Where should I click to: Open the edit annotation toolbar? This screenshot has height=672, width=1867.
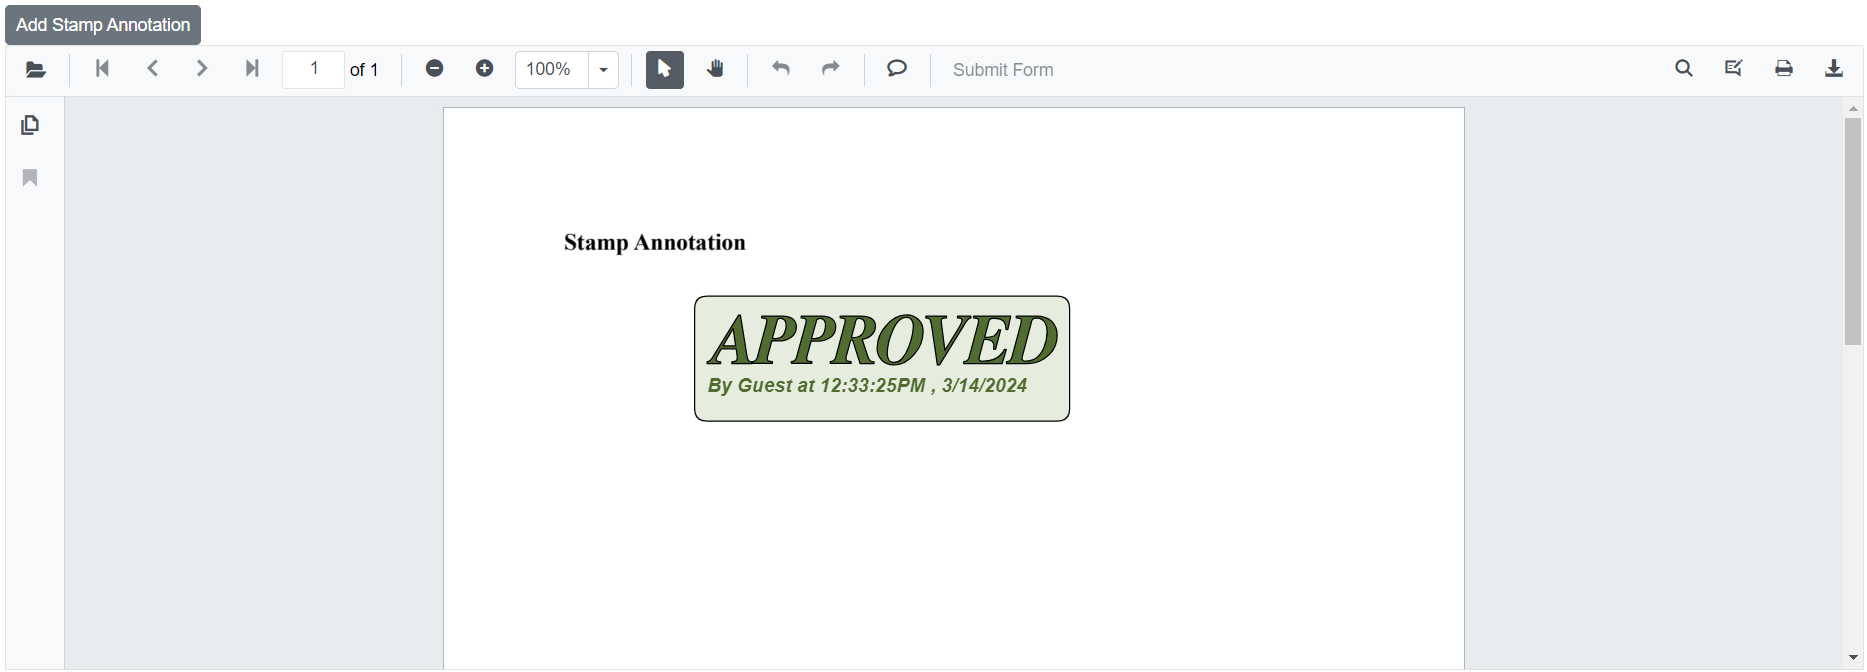(x=1734, y=69)
